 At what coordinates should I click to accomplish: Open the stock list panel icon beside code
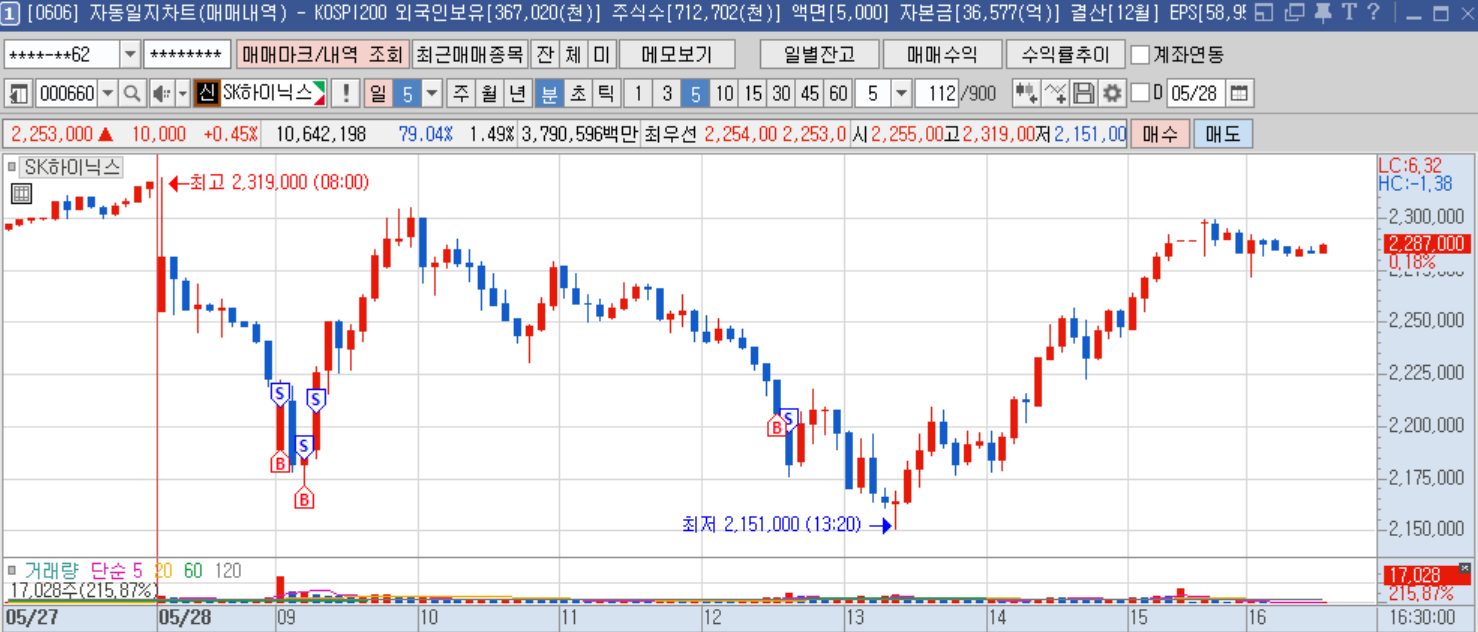point(18,94)
